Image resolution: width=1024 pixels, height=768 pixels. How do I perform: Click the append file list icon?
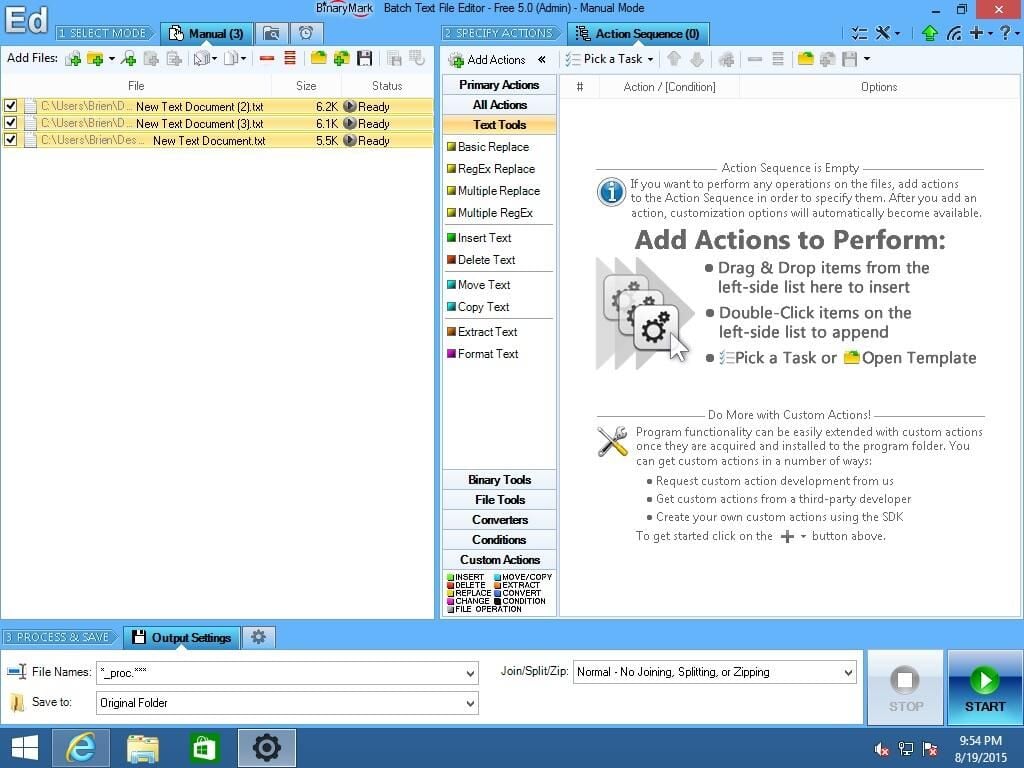point(342,59)
